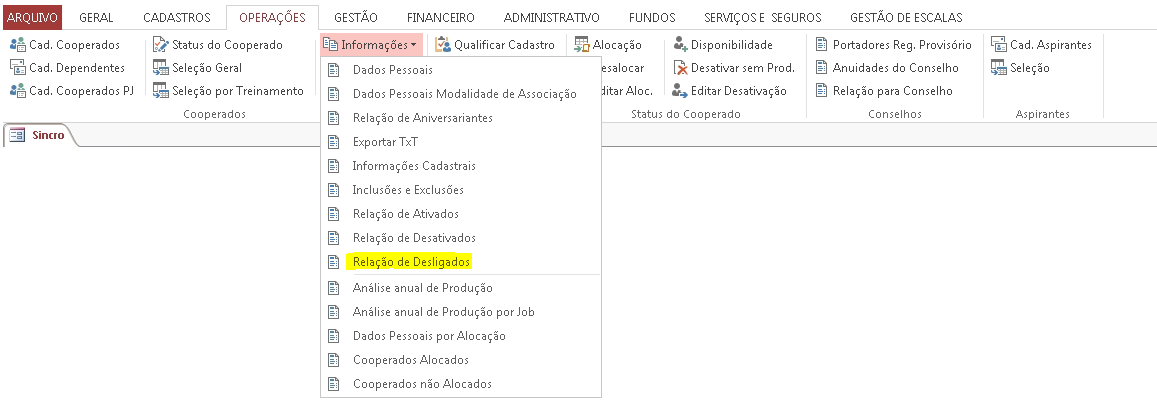This screenshot has width=1157, height=418.
Task: Click the Disponibilidade icon
Action: pos(680,45)
